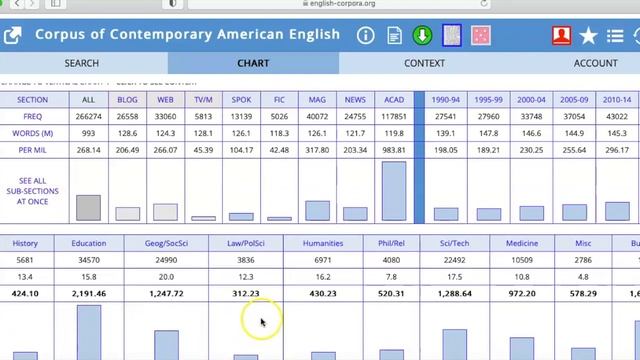Click the MAG frequency bar
This screenshot has height=360, width=640.
click(x=317, y=211)
